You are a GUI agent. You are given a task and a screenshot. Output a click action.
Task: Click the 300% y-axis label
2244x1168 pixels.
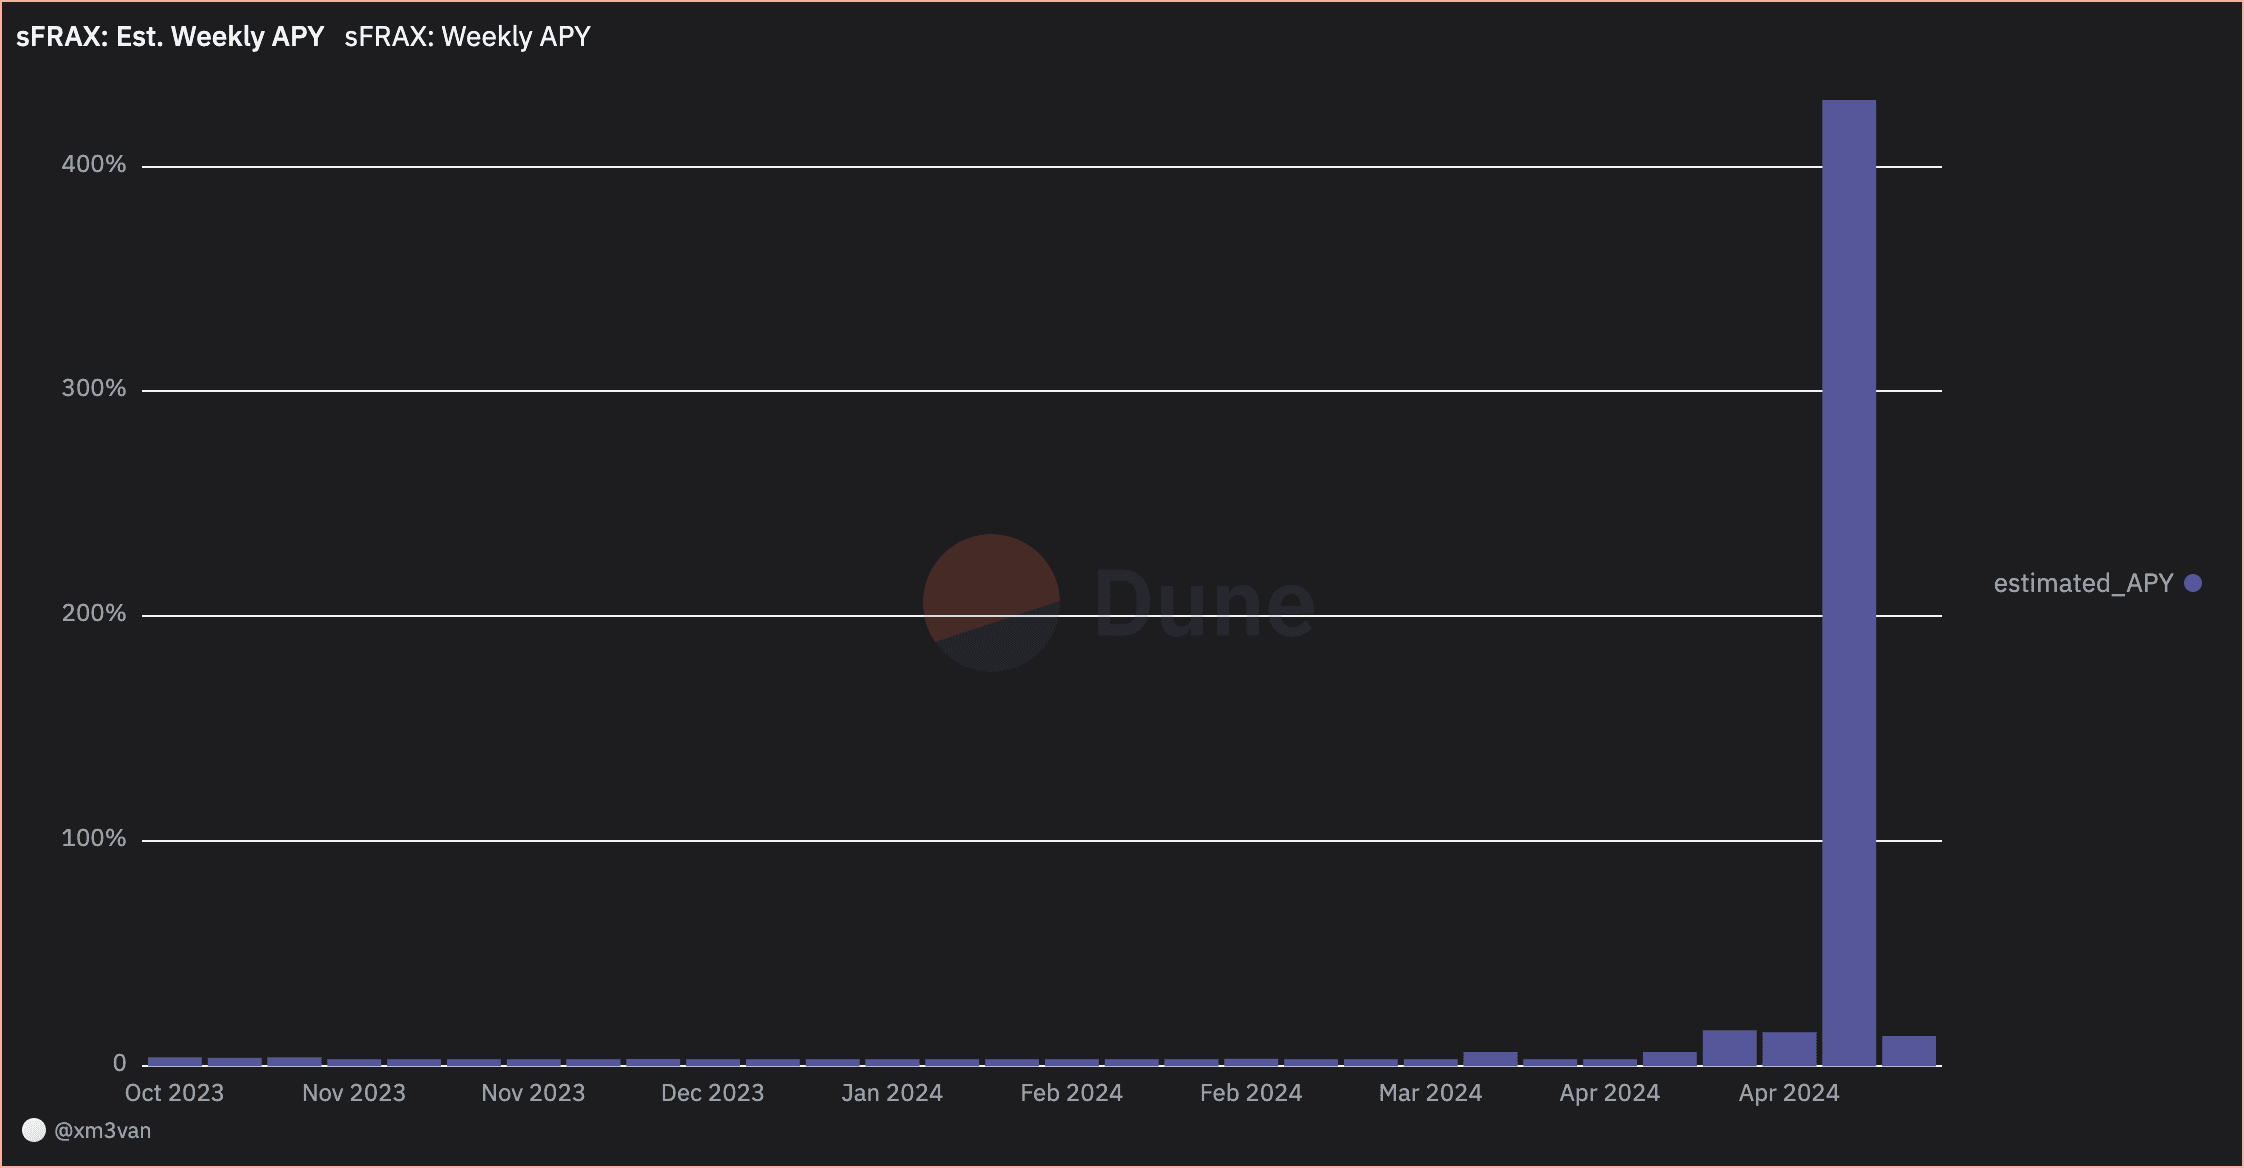click(x=94, y=388)
